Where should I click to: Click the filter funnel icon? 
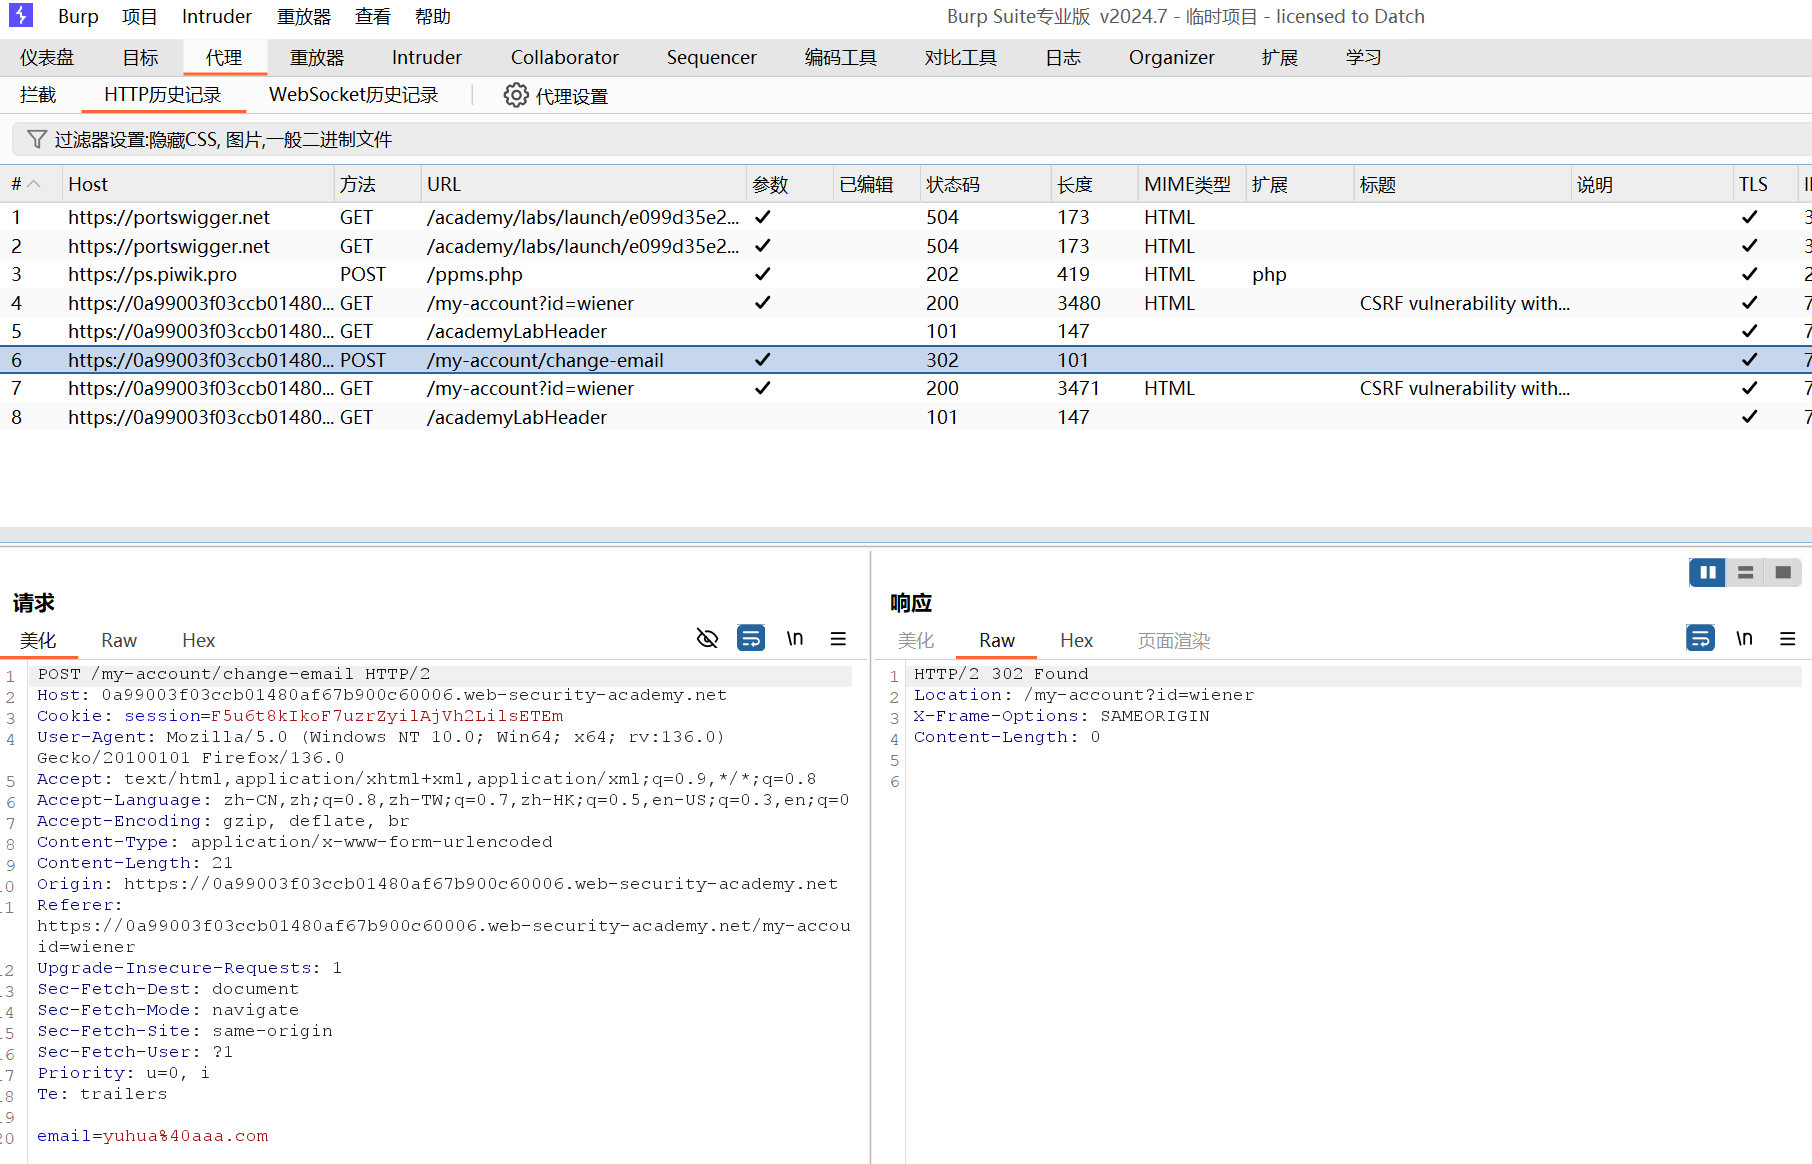[37, 139]
